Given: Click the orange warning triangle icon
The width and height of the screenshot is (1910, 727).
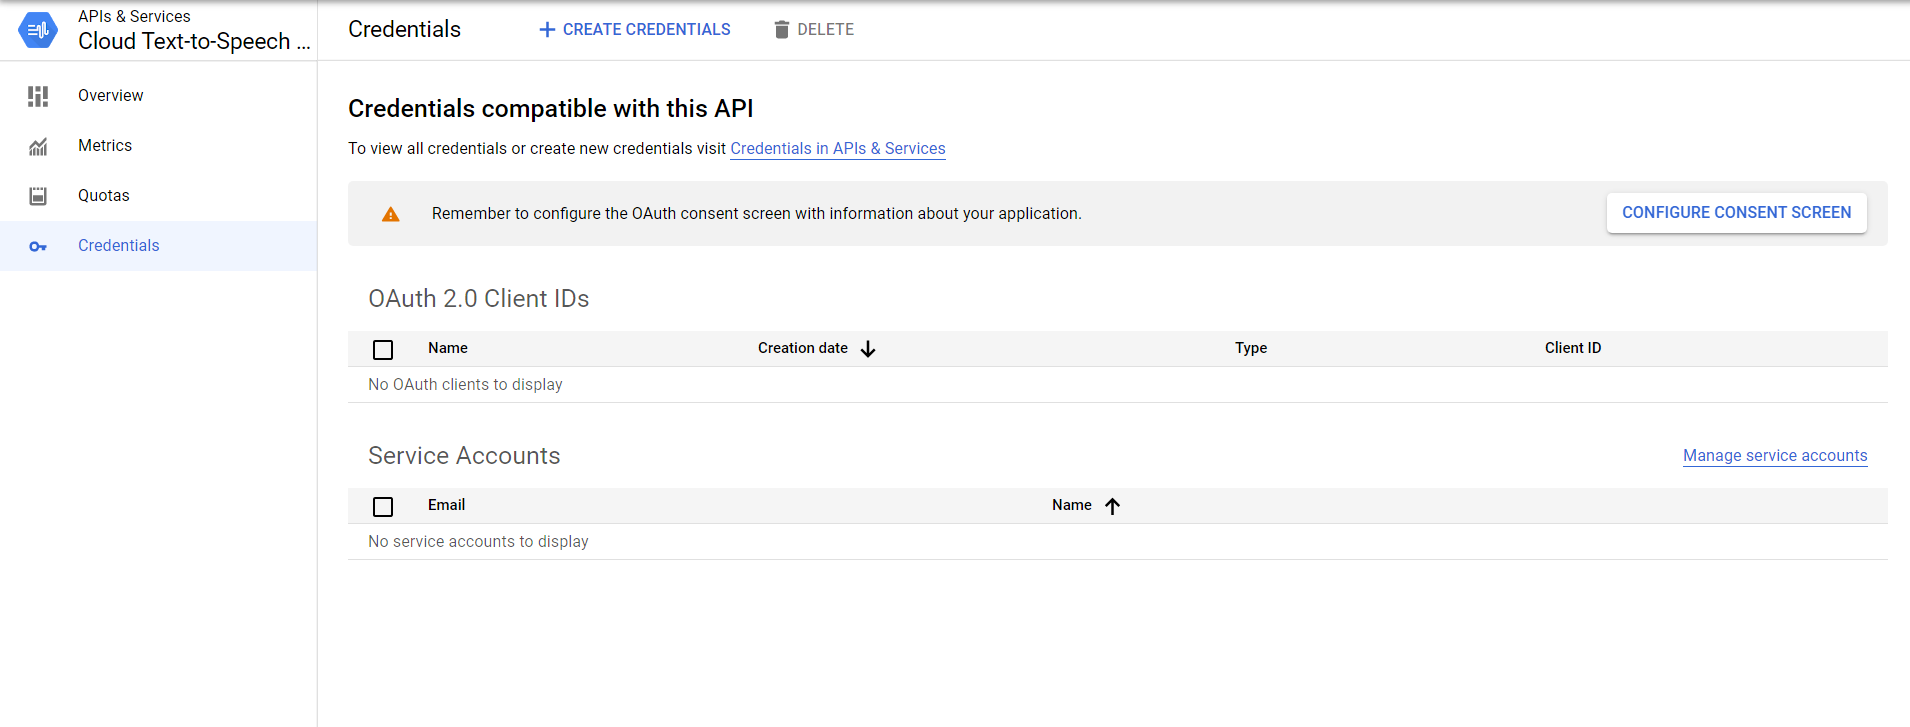Looking at the screenshot, I should (x=391, y=214).
